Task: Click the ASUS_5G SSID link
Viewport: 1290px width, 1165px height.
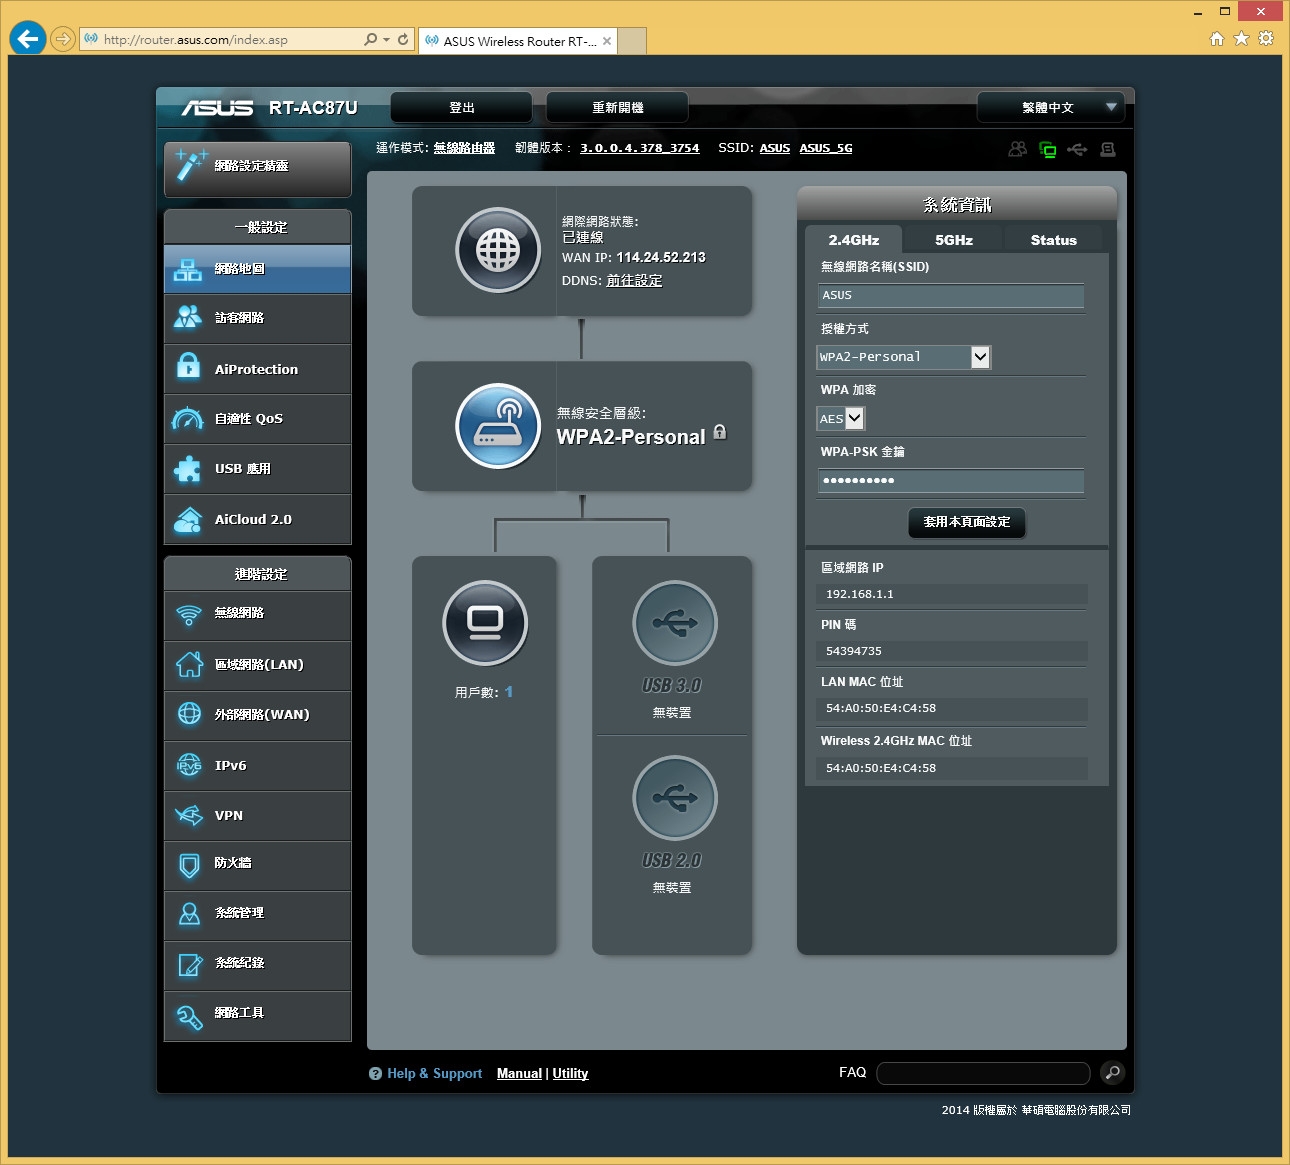Action: tap(826, 148)
